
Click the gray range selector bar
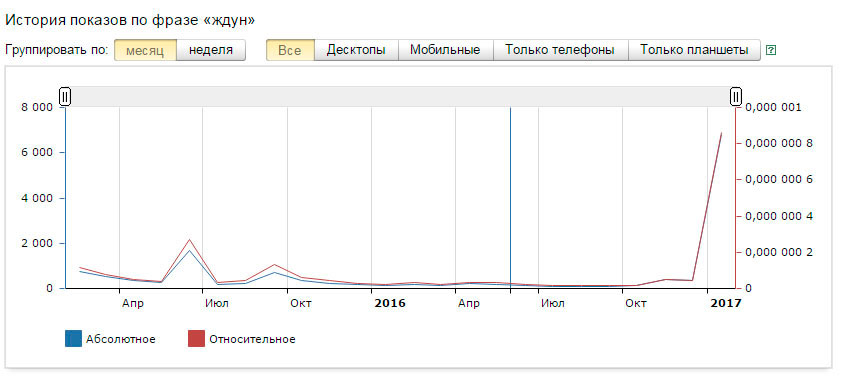(x=400, y=97)
